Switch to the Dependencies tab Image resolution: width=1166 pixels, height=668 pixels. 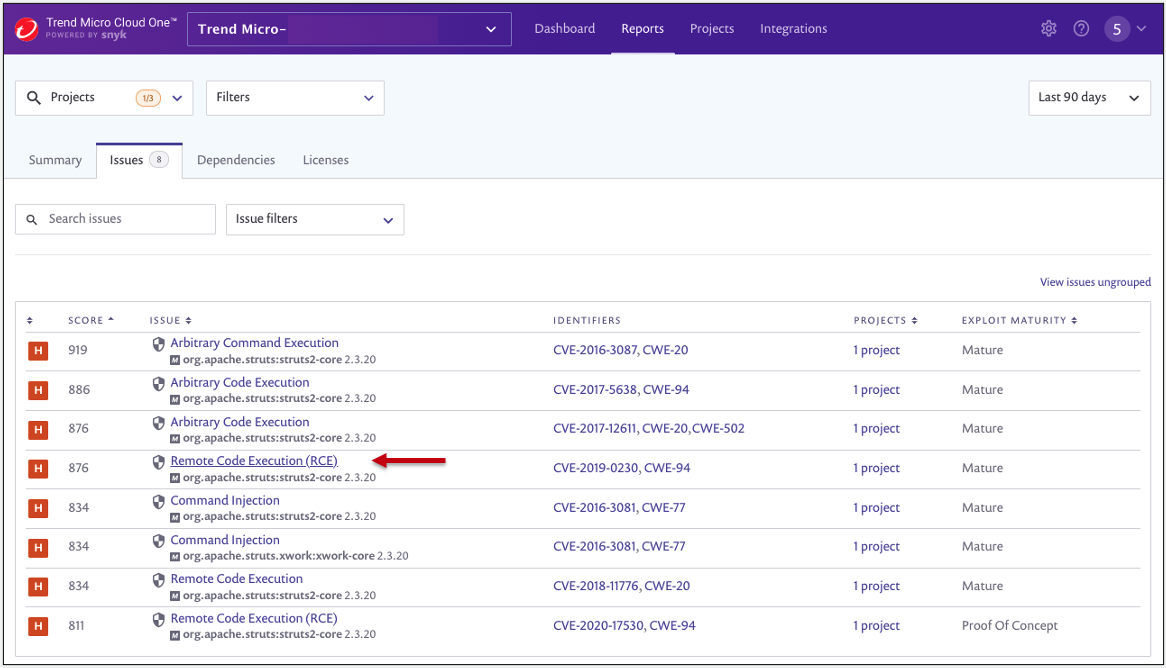236,161
